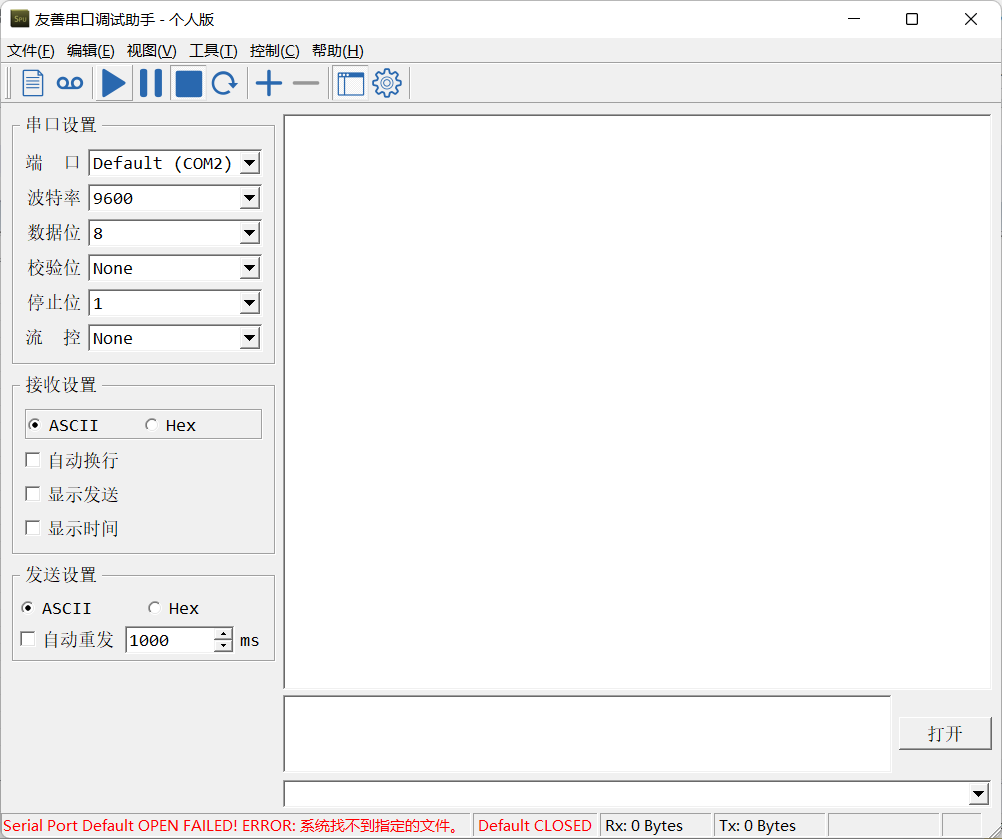Viewport: 1002px width, 839px height.
Task: Click the loopback record icon in toolbar
Action: pos(69,84)
